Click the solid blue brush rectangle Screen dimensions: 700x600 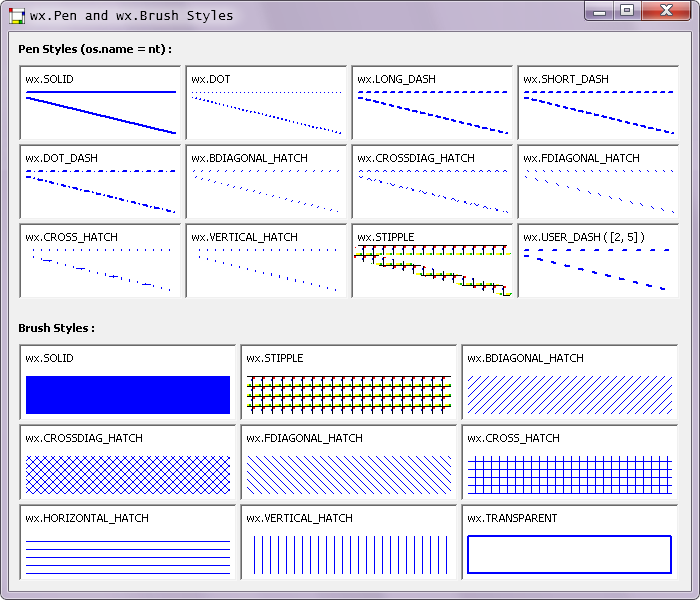point(128,394)
